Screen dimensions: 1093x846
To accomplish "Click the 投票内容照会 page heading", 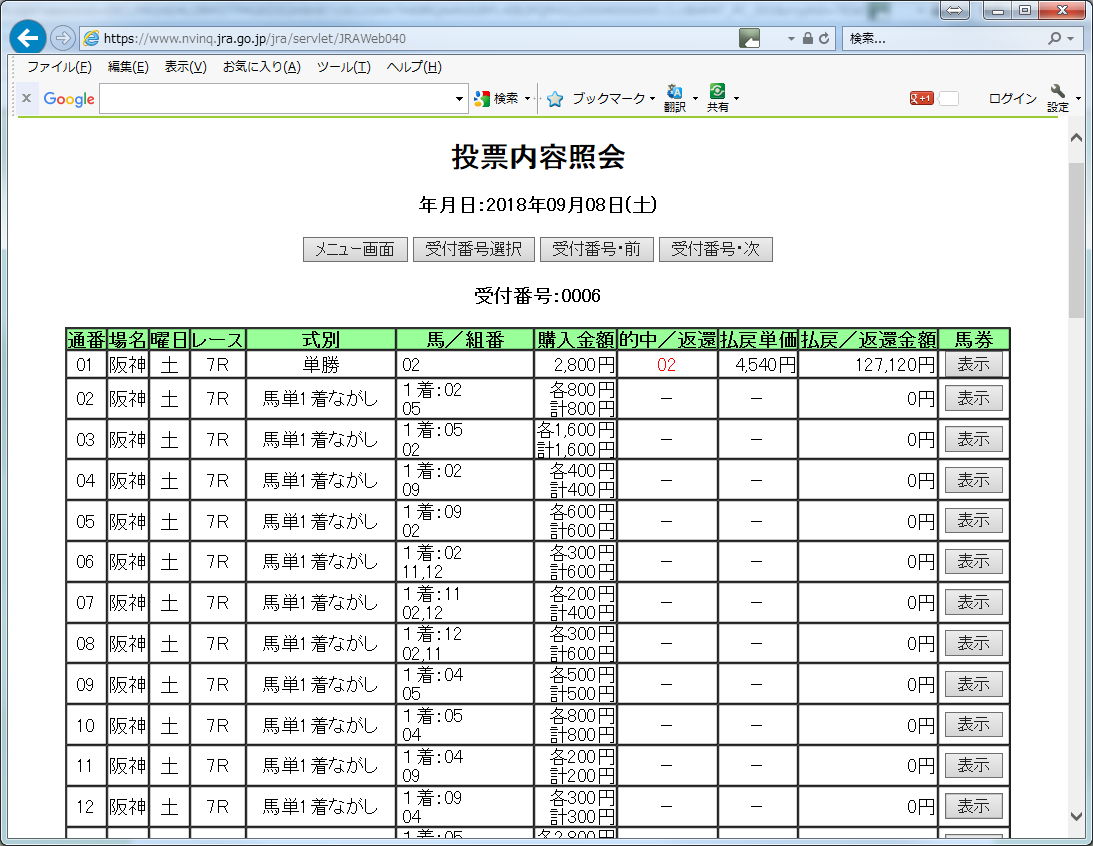I will pos(538,156).
